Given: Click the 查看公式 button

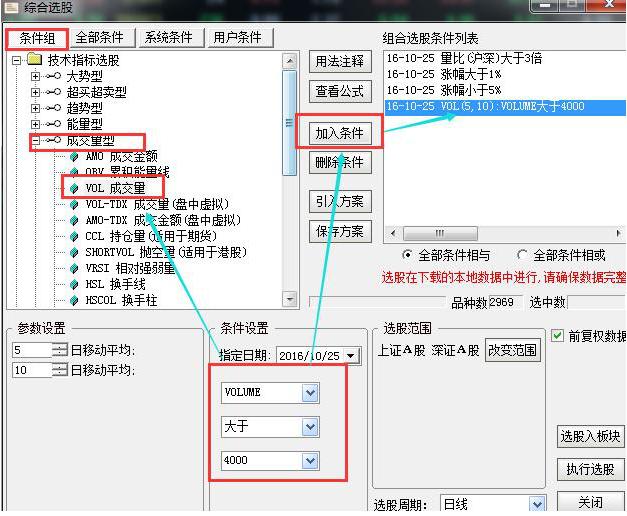Looking at the screenshot, I should coord(340,92).
